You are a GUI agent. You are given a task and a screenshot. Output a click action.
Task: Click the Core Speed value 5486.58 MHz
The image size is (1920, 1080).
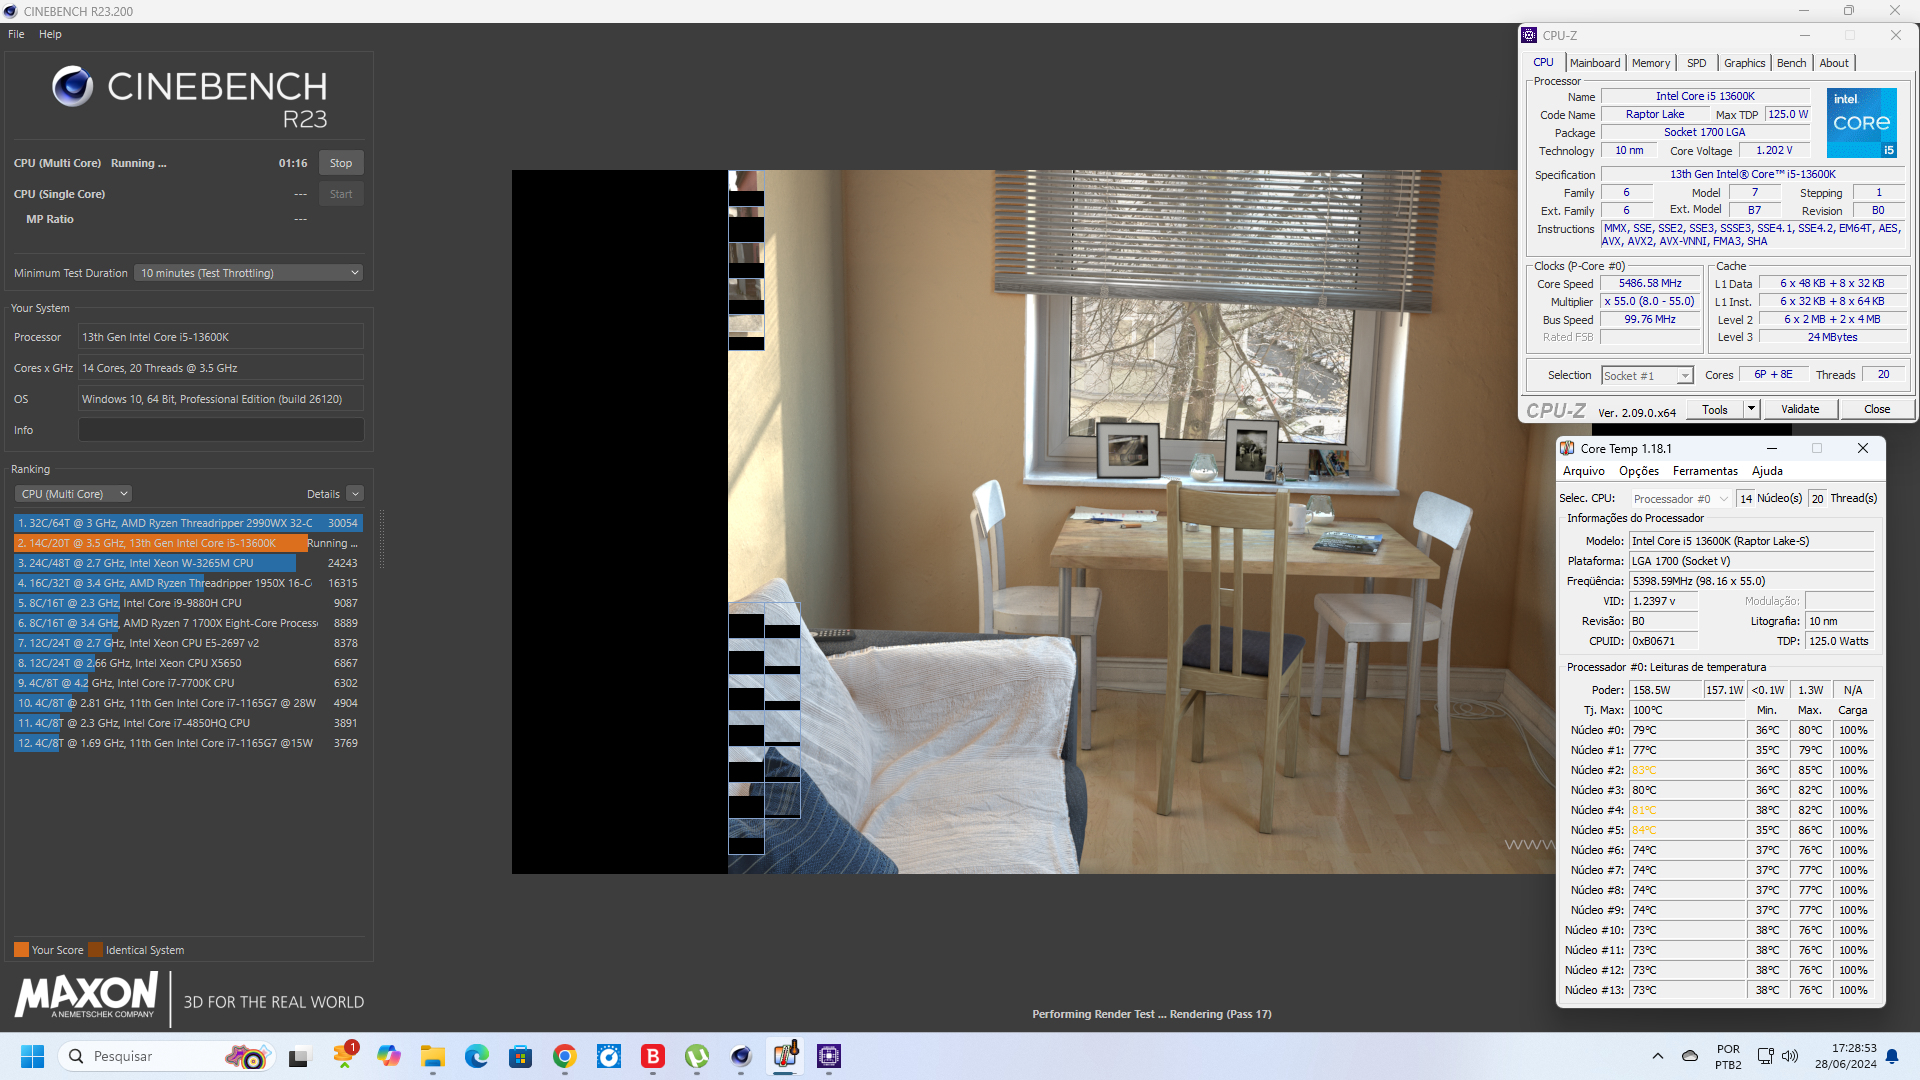click(1650, 284)
